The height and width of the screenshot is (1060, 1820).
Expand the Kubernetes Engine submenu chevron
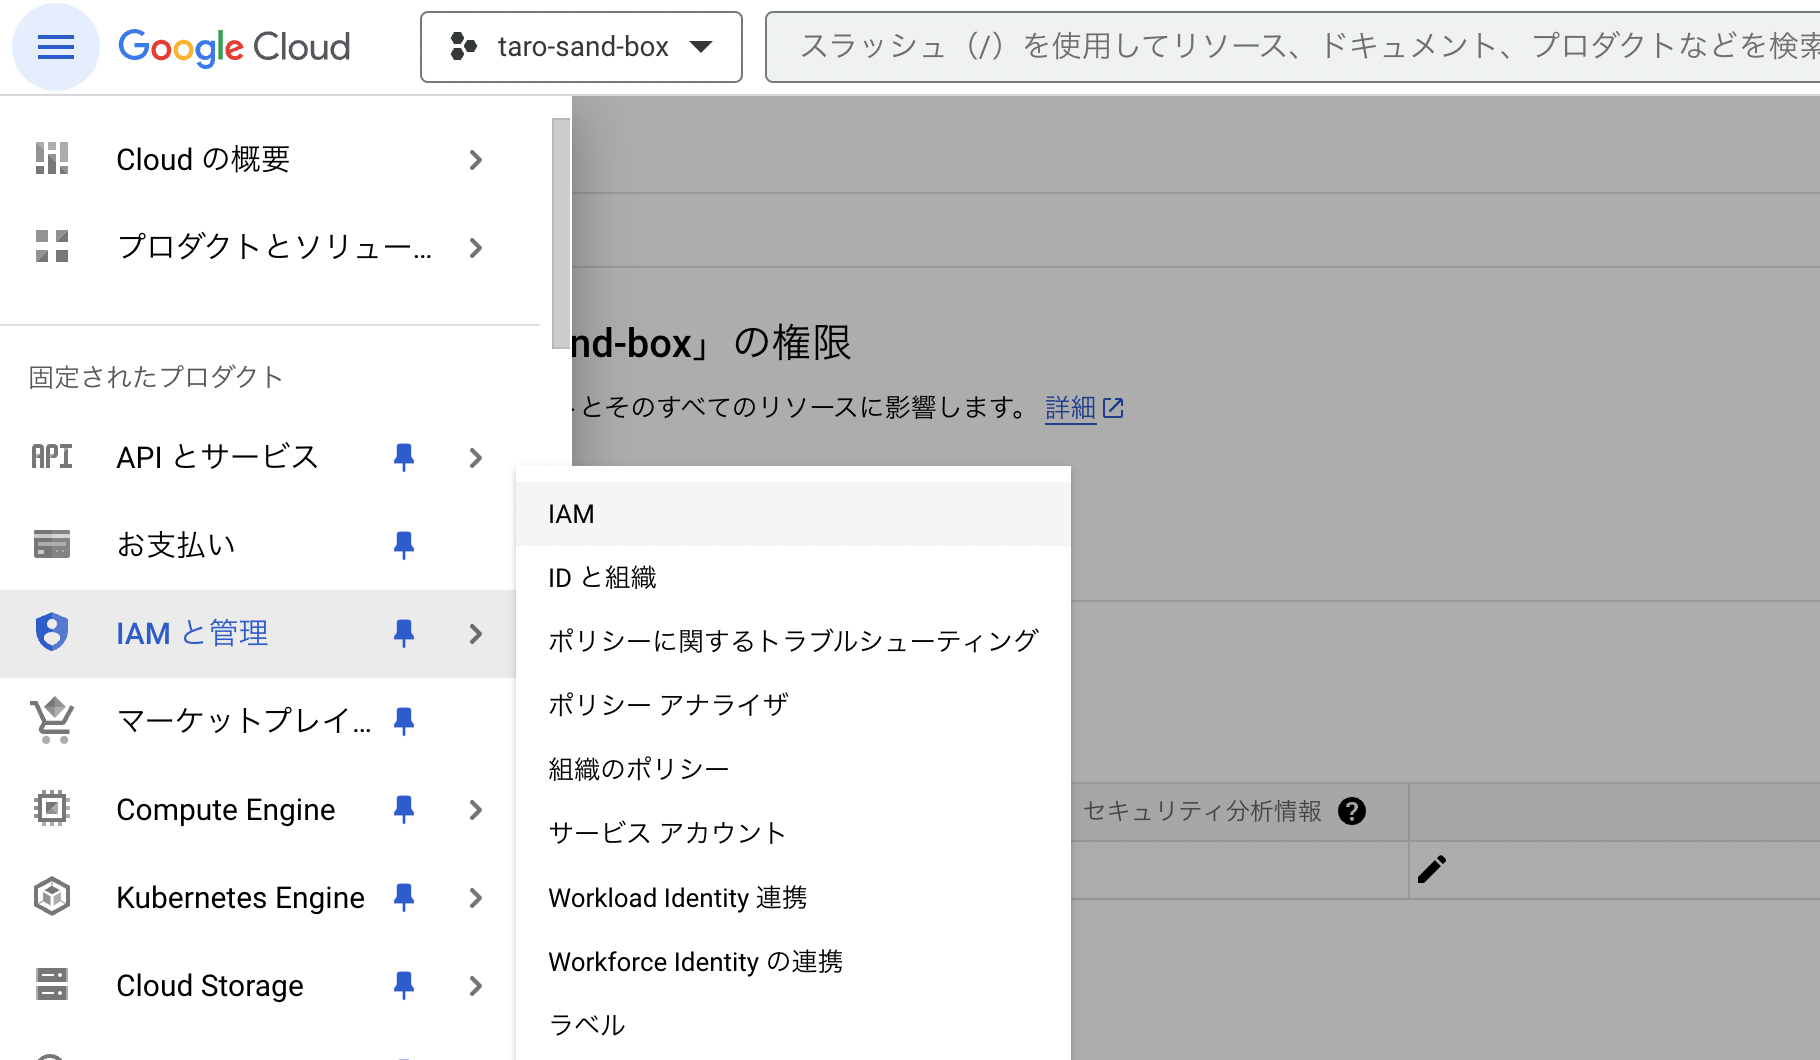[x=476, y=898]
